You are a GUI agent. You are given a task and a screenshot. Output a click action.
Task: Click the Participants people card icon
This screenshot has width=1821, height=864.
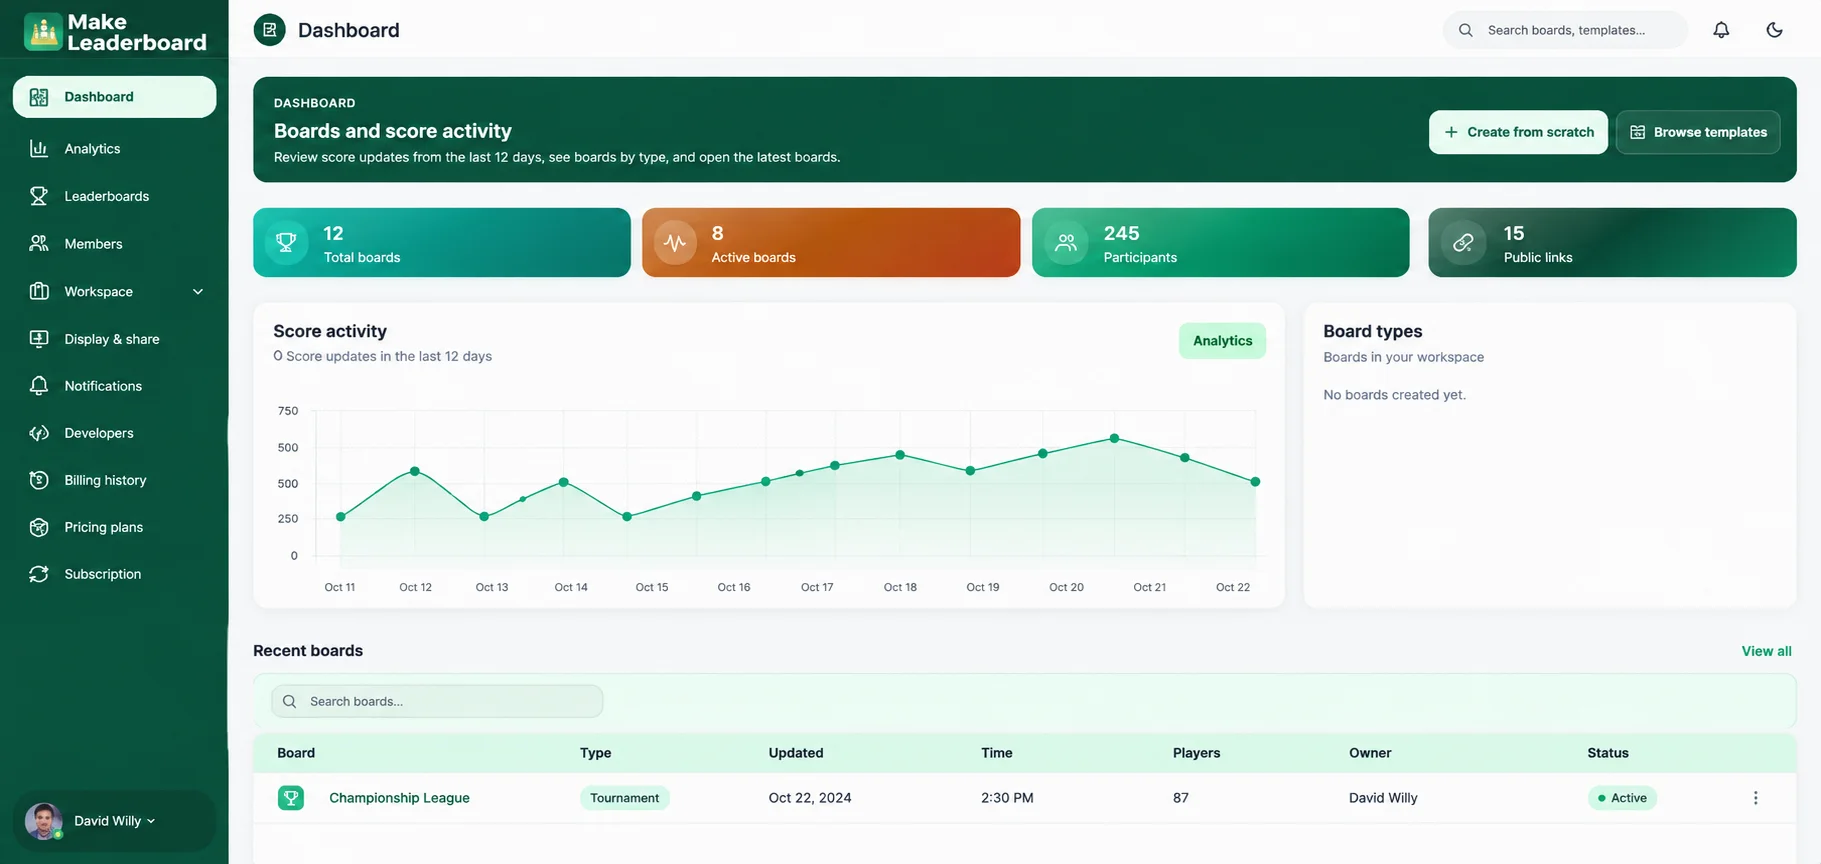[1066, 242]
